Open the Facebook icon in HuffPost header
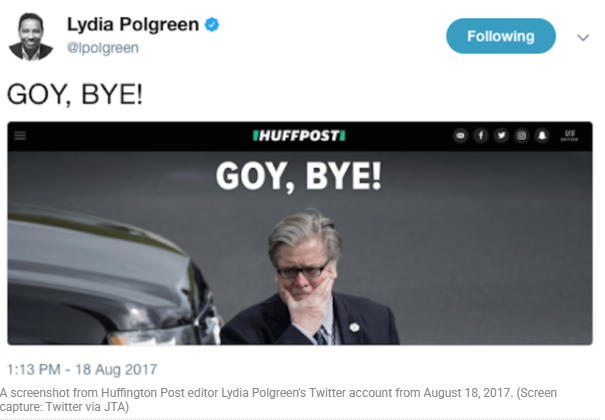The height and width of the screenshot is (420, 605). 481,135
